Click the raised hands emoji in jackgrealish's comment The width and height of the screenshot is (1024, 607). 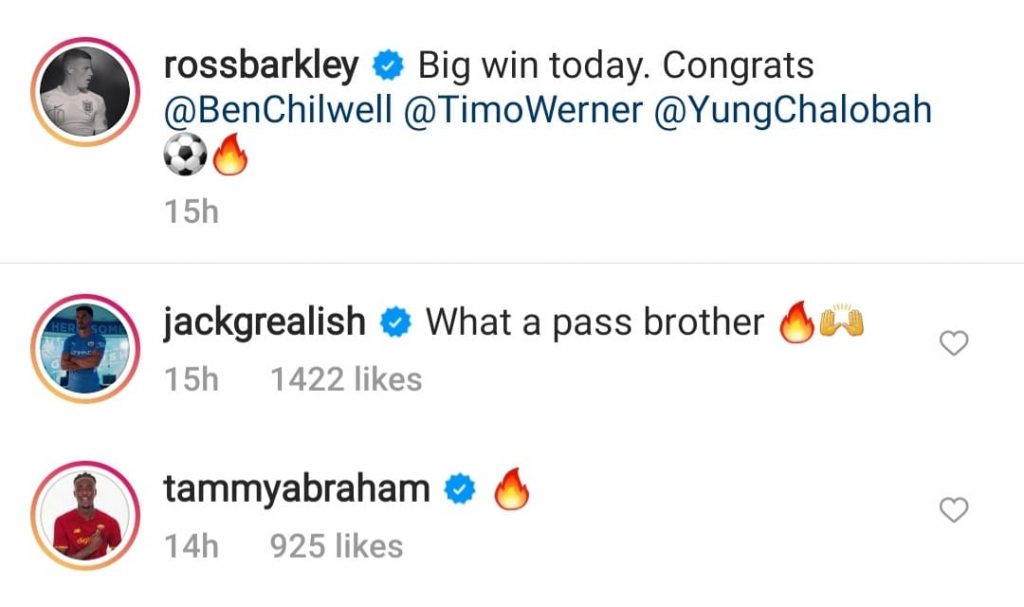pos(842,321)
